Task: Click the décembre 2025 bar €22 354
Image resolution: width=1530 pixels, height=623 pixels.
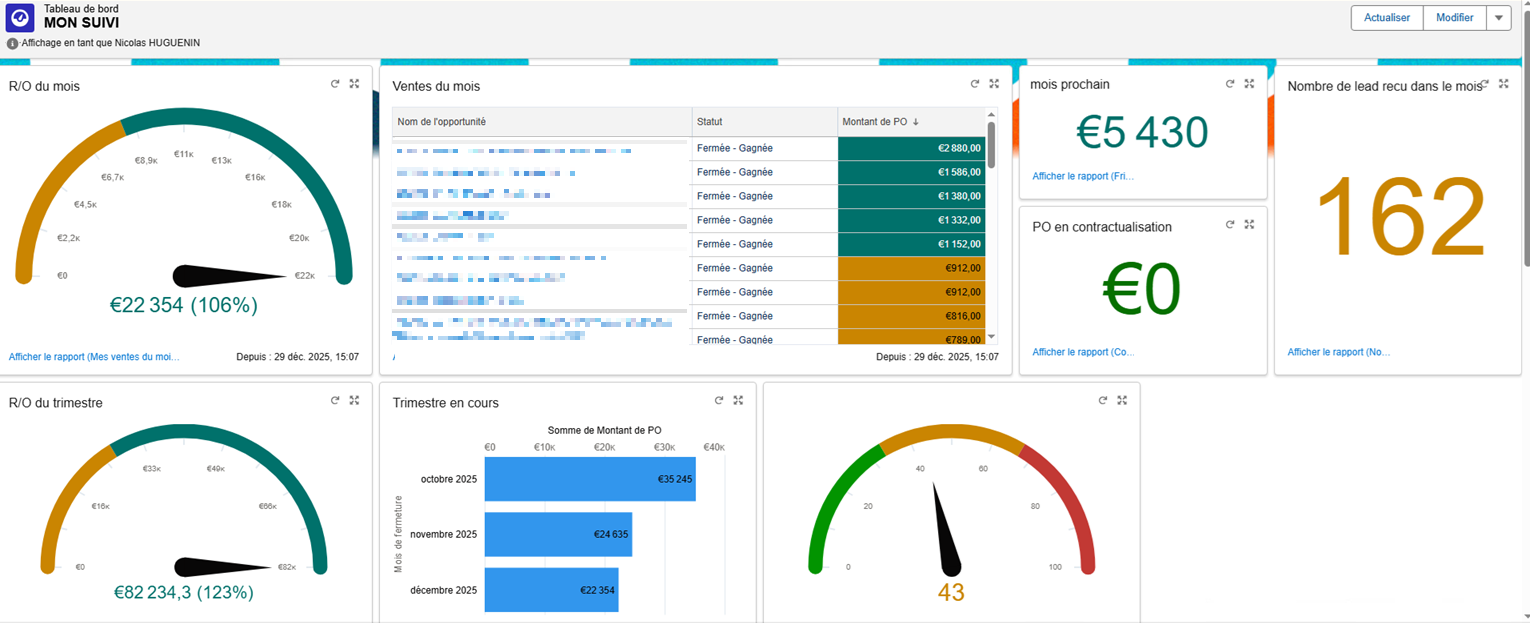Action: coord(551,590)
